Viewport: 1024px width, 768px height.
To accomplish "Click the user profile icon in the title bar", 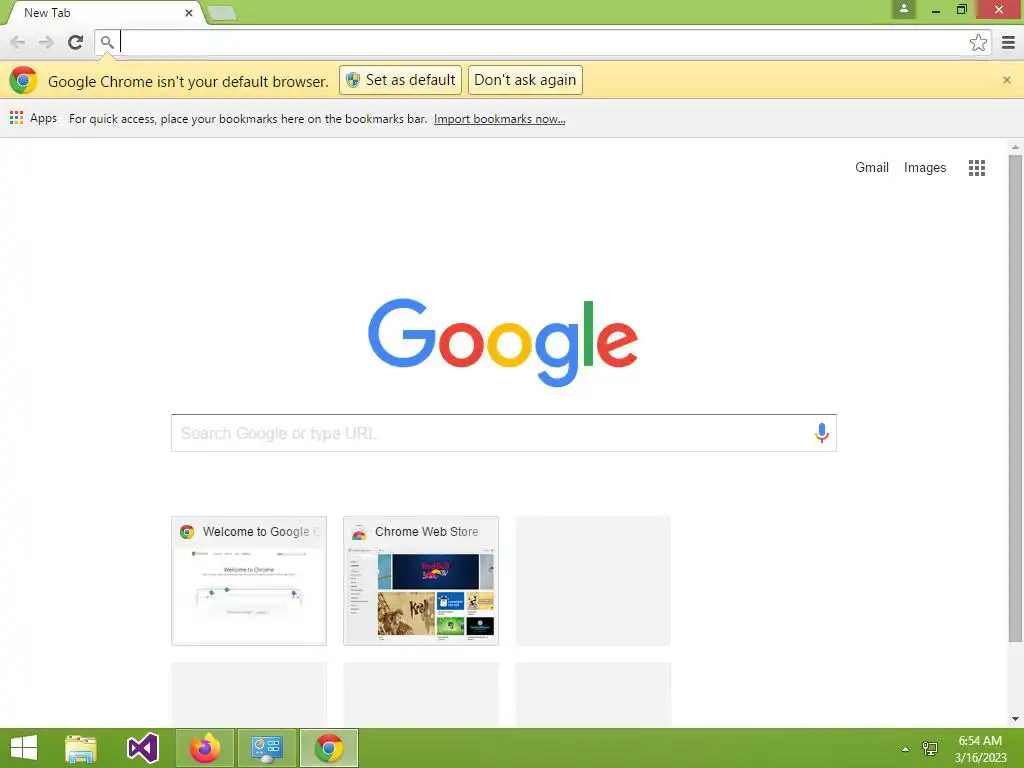I will (x=904, y=9).
